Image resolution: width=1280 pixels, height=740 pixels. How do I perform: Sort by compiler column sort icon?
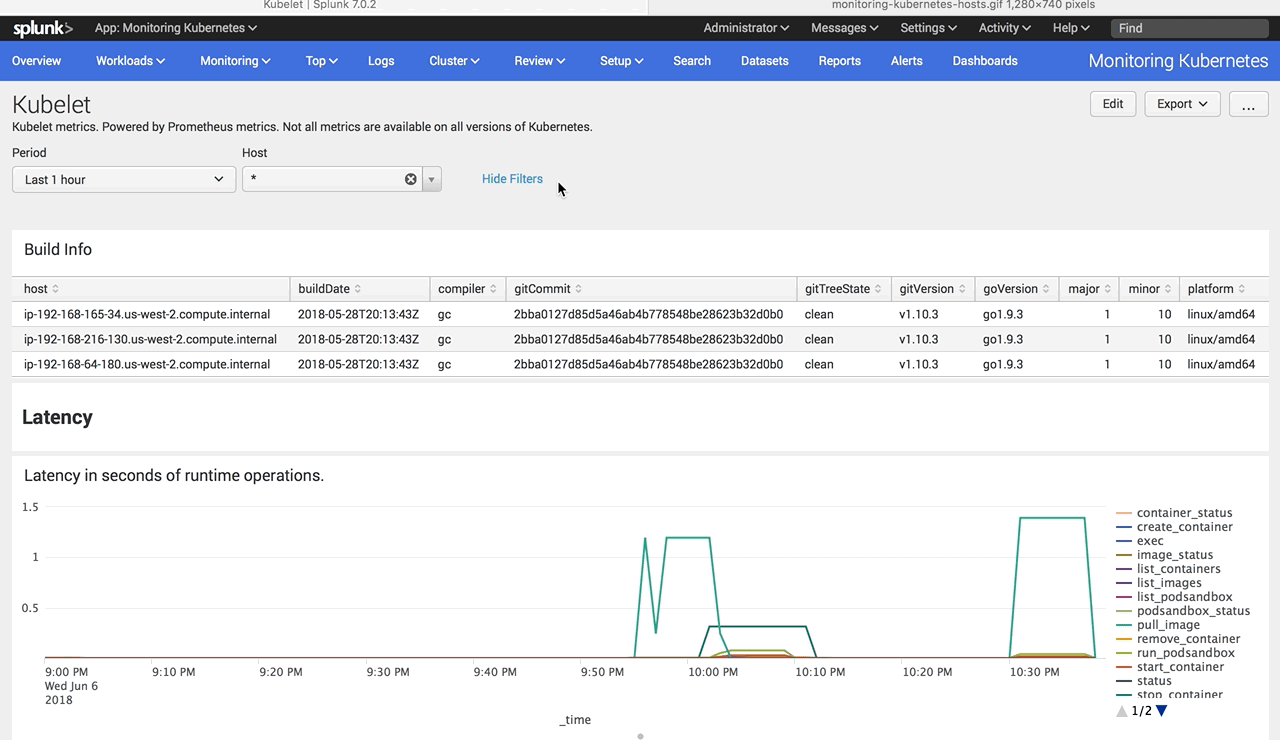tap(493, 289)
